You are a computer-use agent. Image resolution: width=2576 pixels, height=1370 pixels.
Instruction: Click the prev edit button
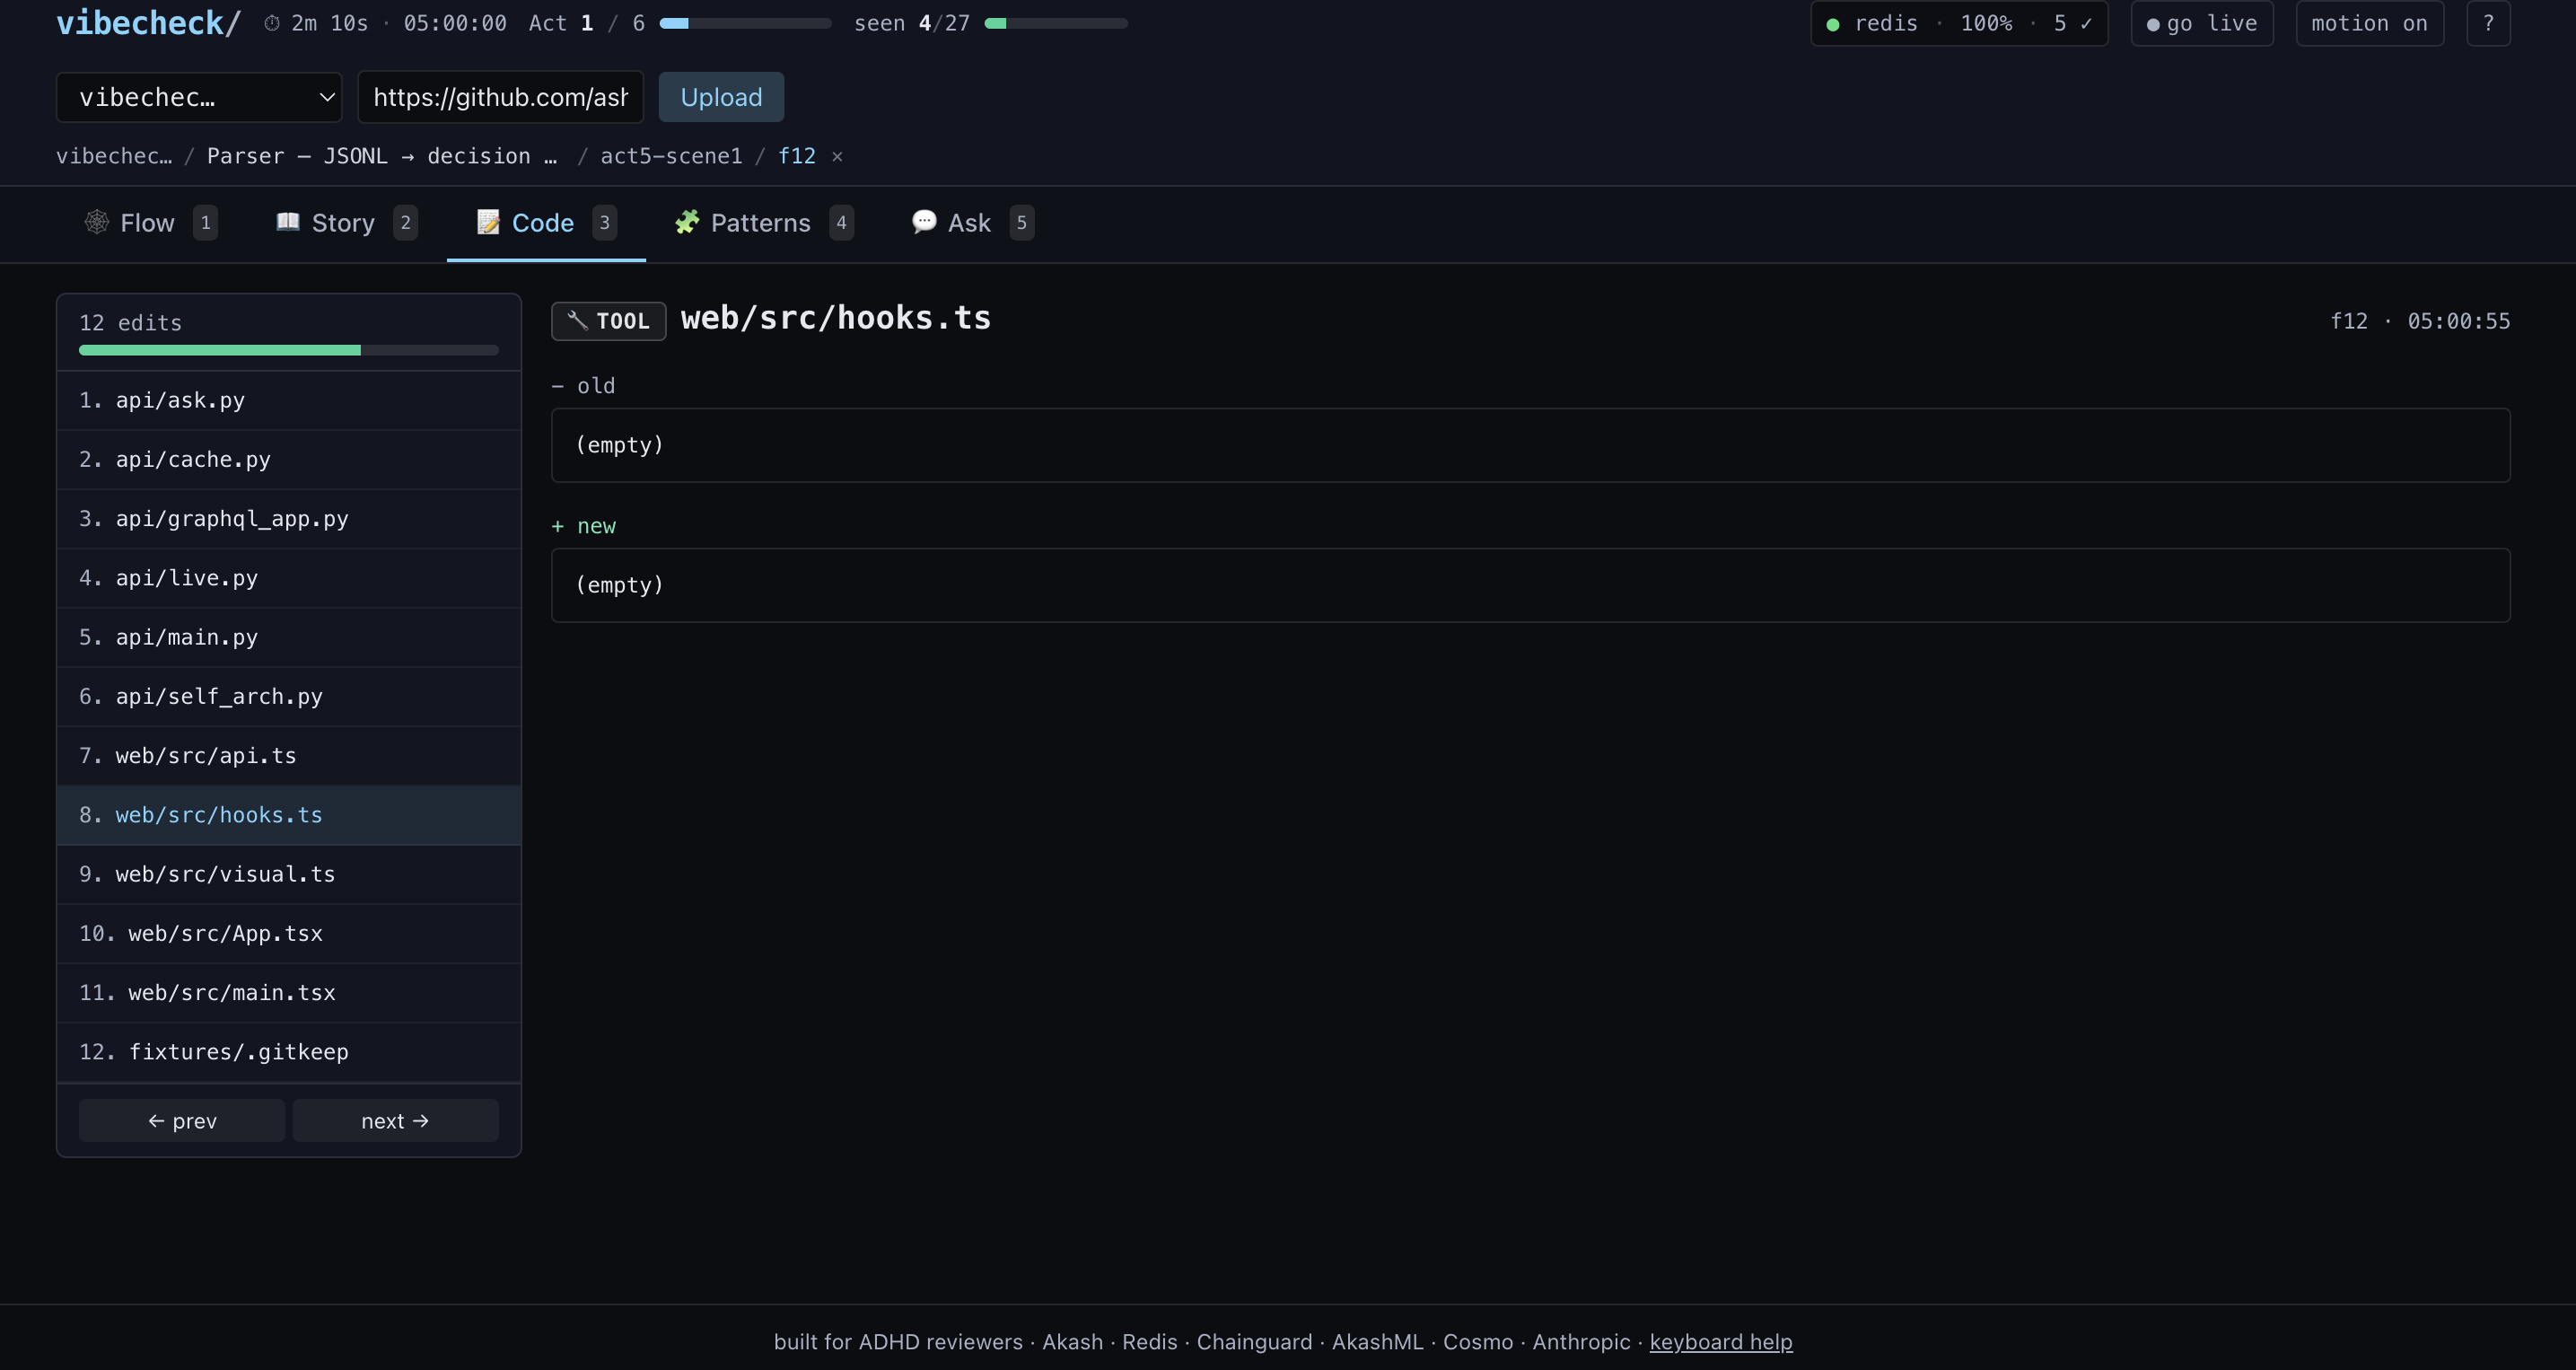(x=182, y=1121)
